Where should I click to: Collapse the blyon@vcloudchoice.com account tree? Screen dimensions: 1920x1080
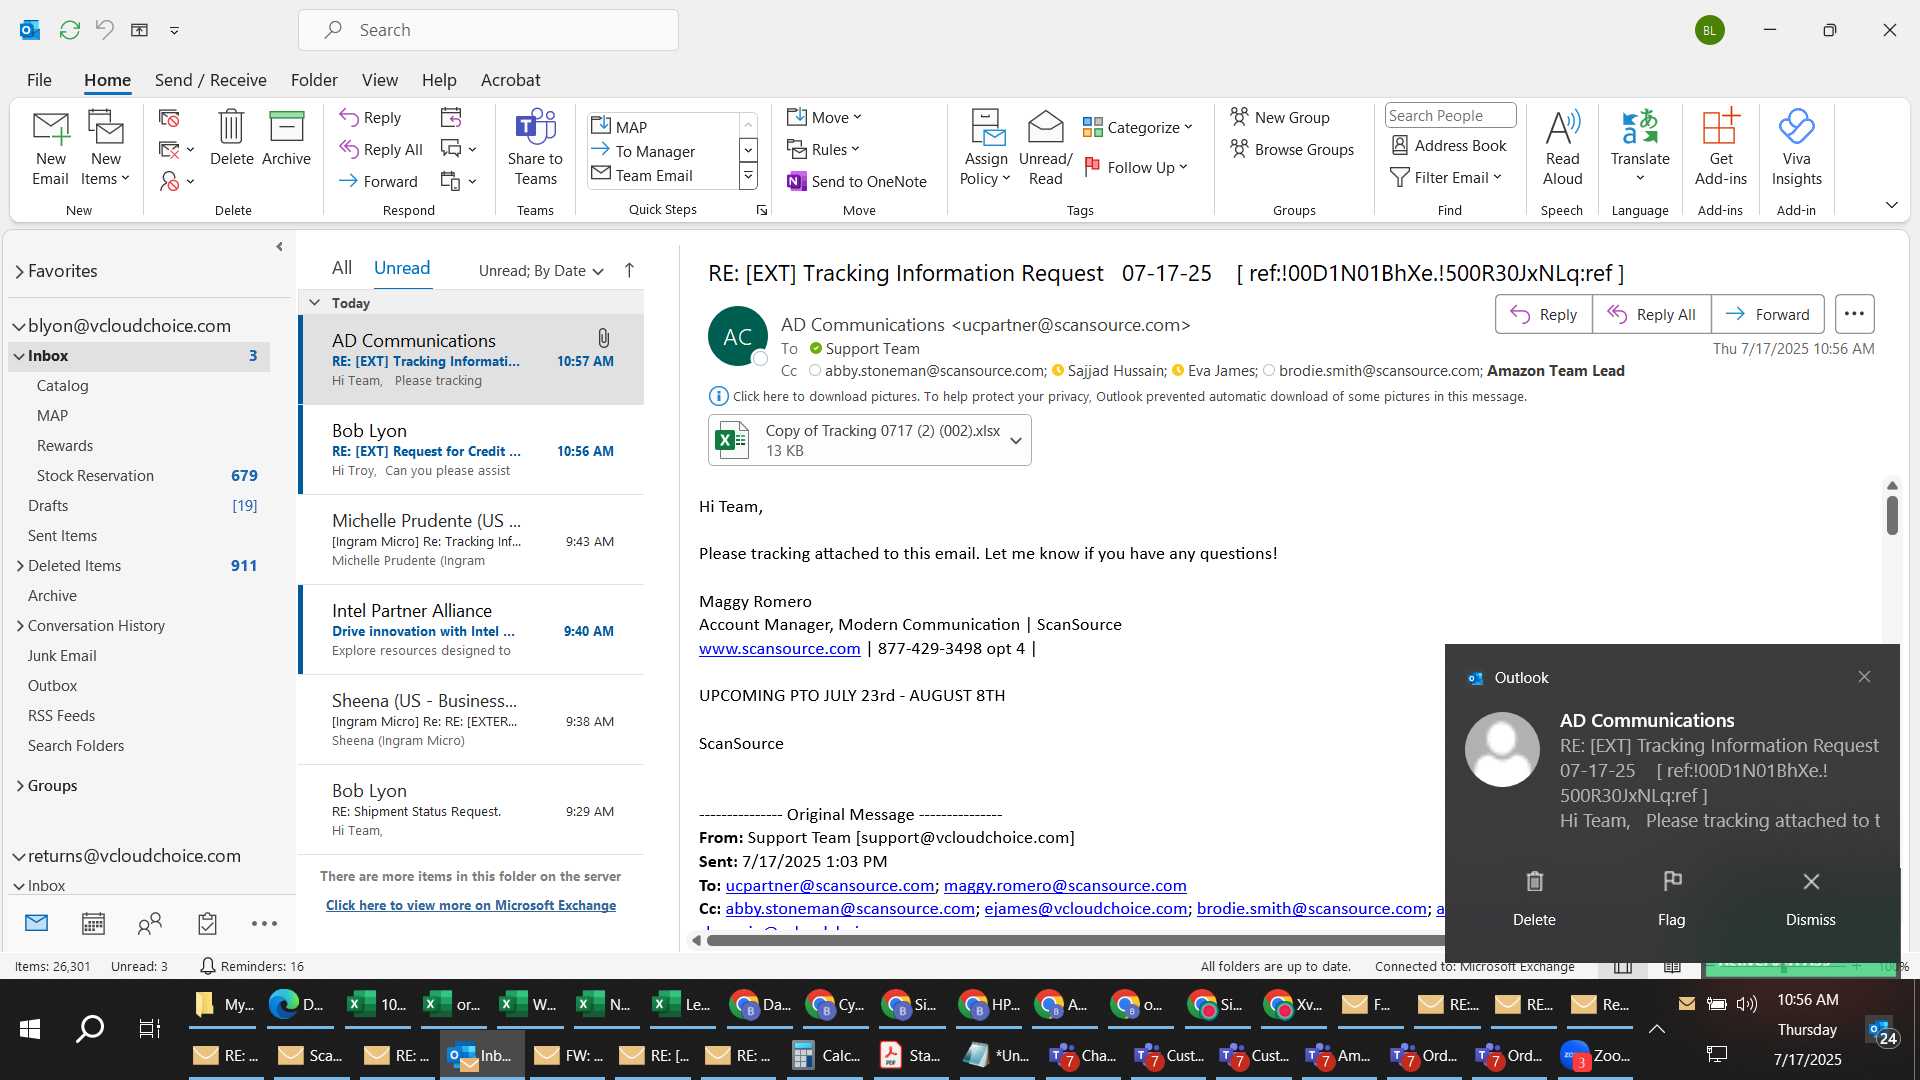click(18, 327)
